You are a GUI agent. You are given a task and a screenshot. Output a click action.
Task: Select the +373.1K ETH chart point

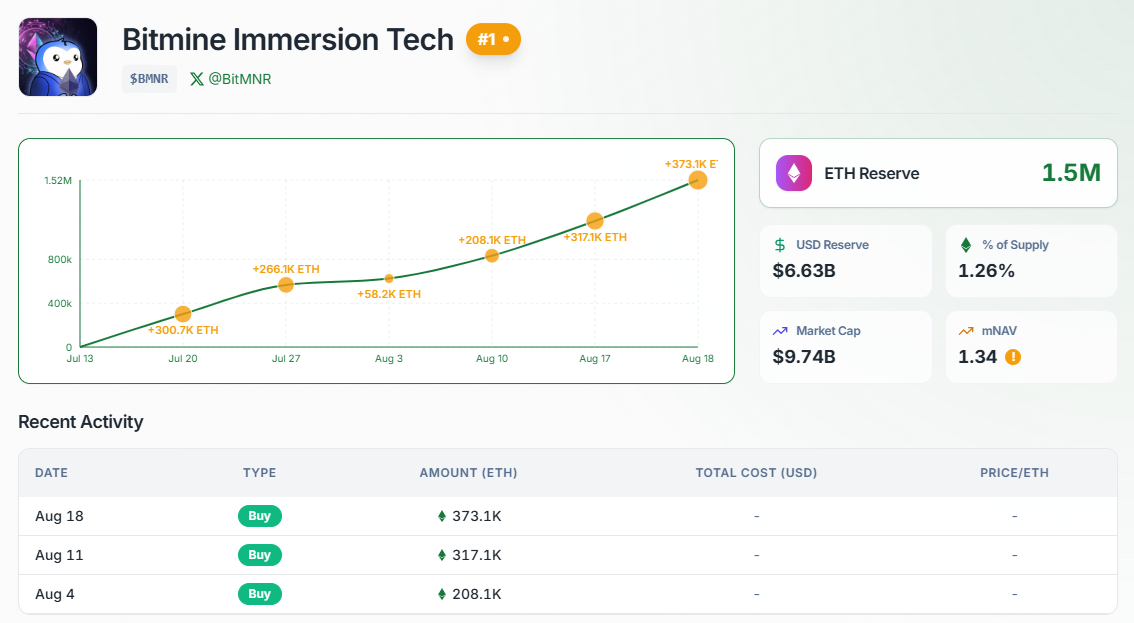pos(698,180)
